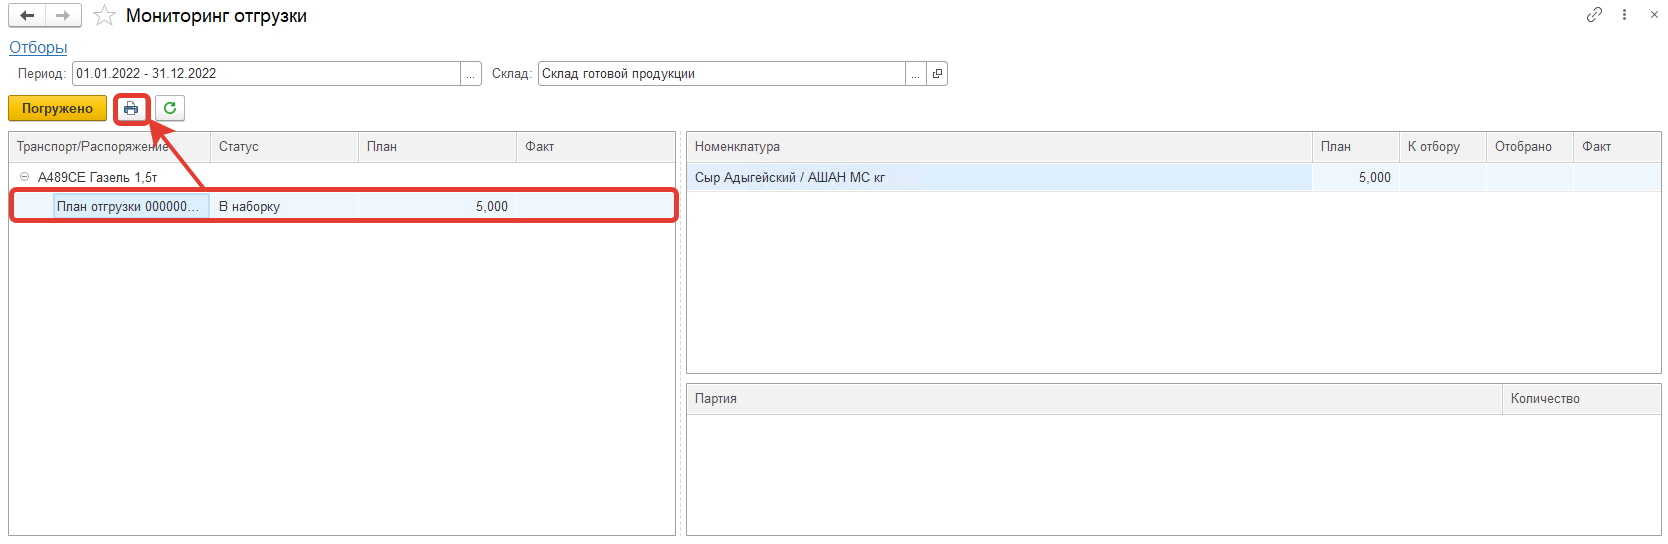Screen dimensions: 1668x544
Task: Open the three-dot more options menu
Action: (1624, 15)
